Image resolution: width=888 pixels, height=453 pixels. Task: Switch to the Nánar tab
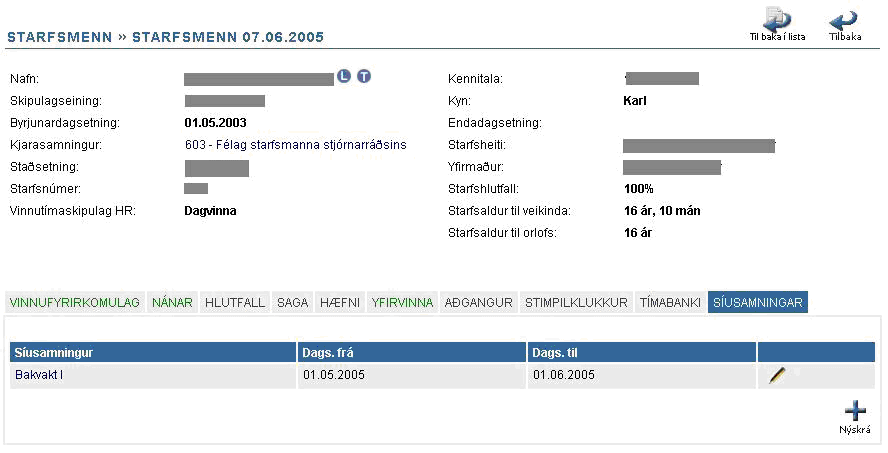[x=173, y=302]
